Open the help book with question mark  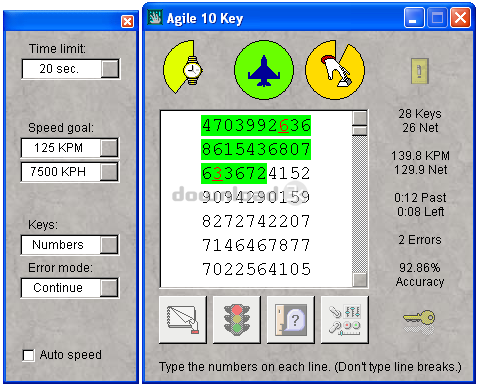(291, 320)
